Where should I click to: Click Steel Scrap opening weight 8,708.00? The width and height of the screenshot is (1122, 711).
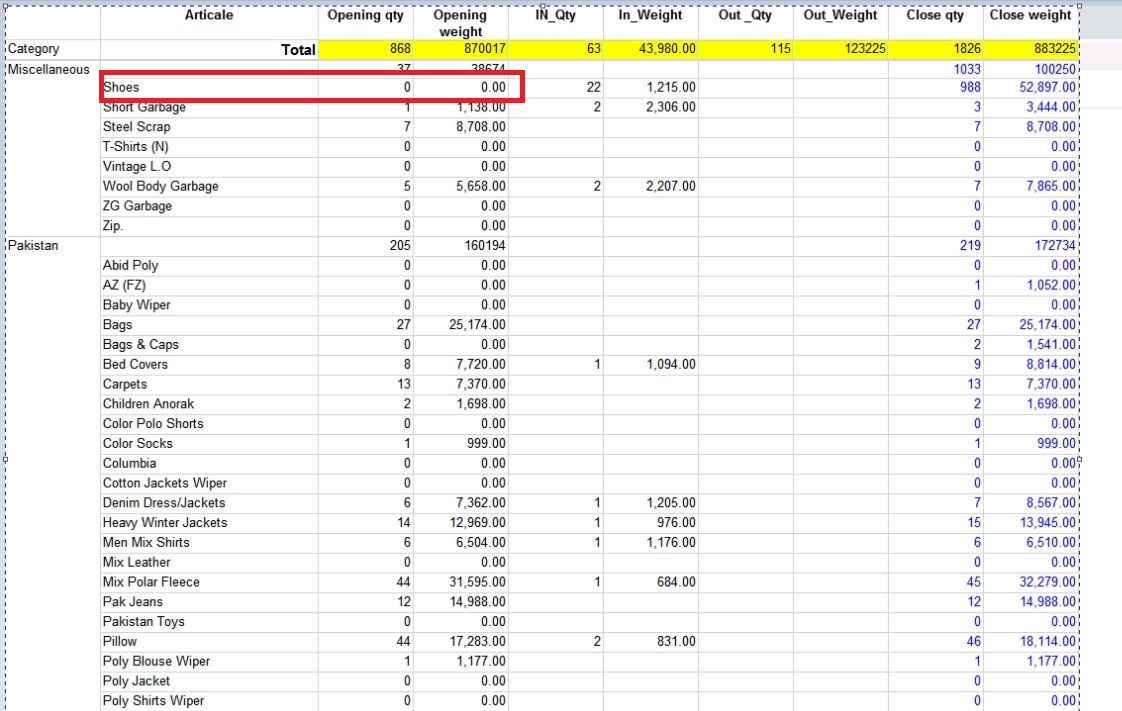[481, 127]
